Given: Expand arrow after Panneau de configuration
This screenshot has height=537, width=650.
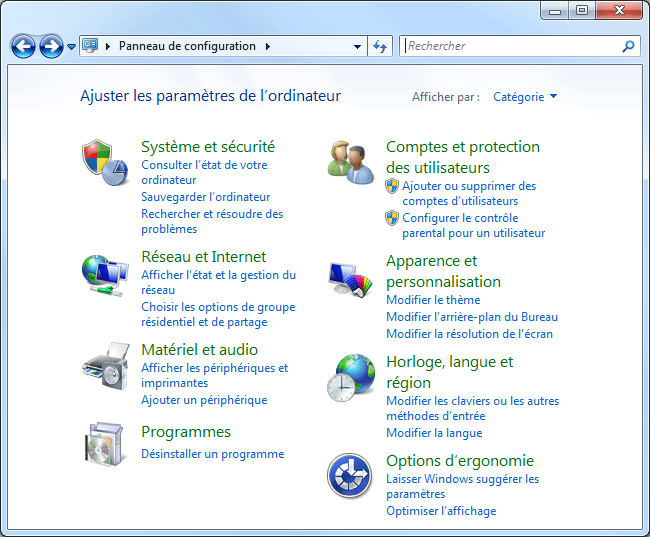Looking at the screenshot, I should (x=268, y=46).
